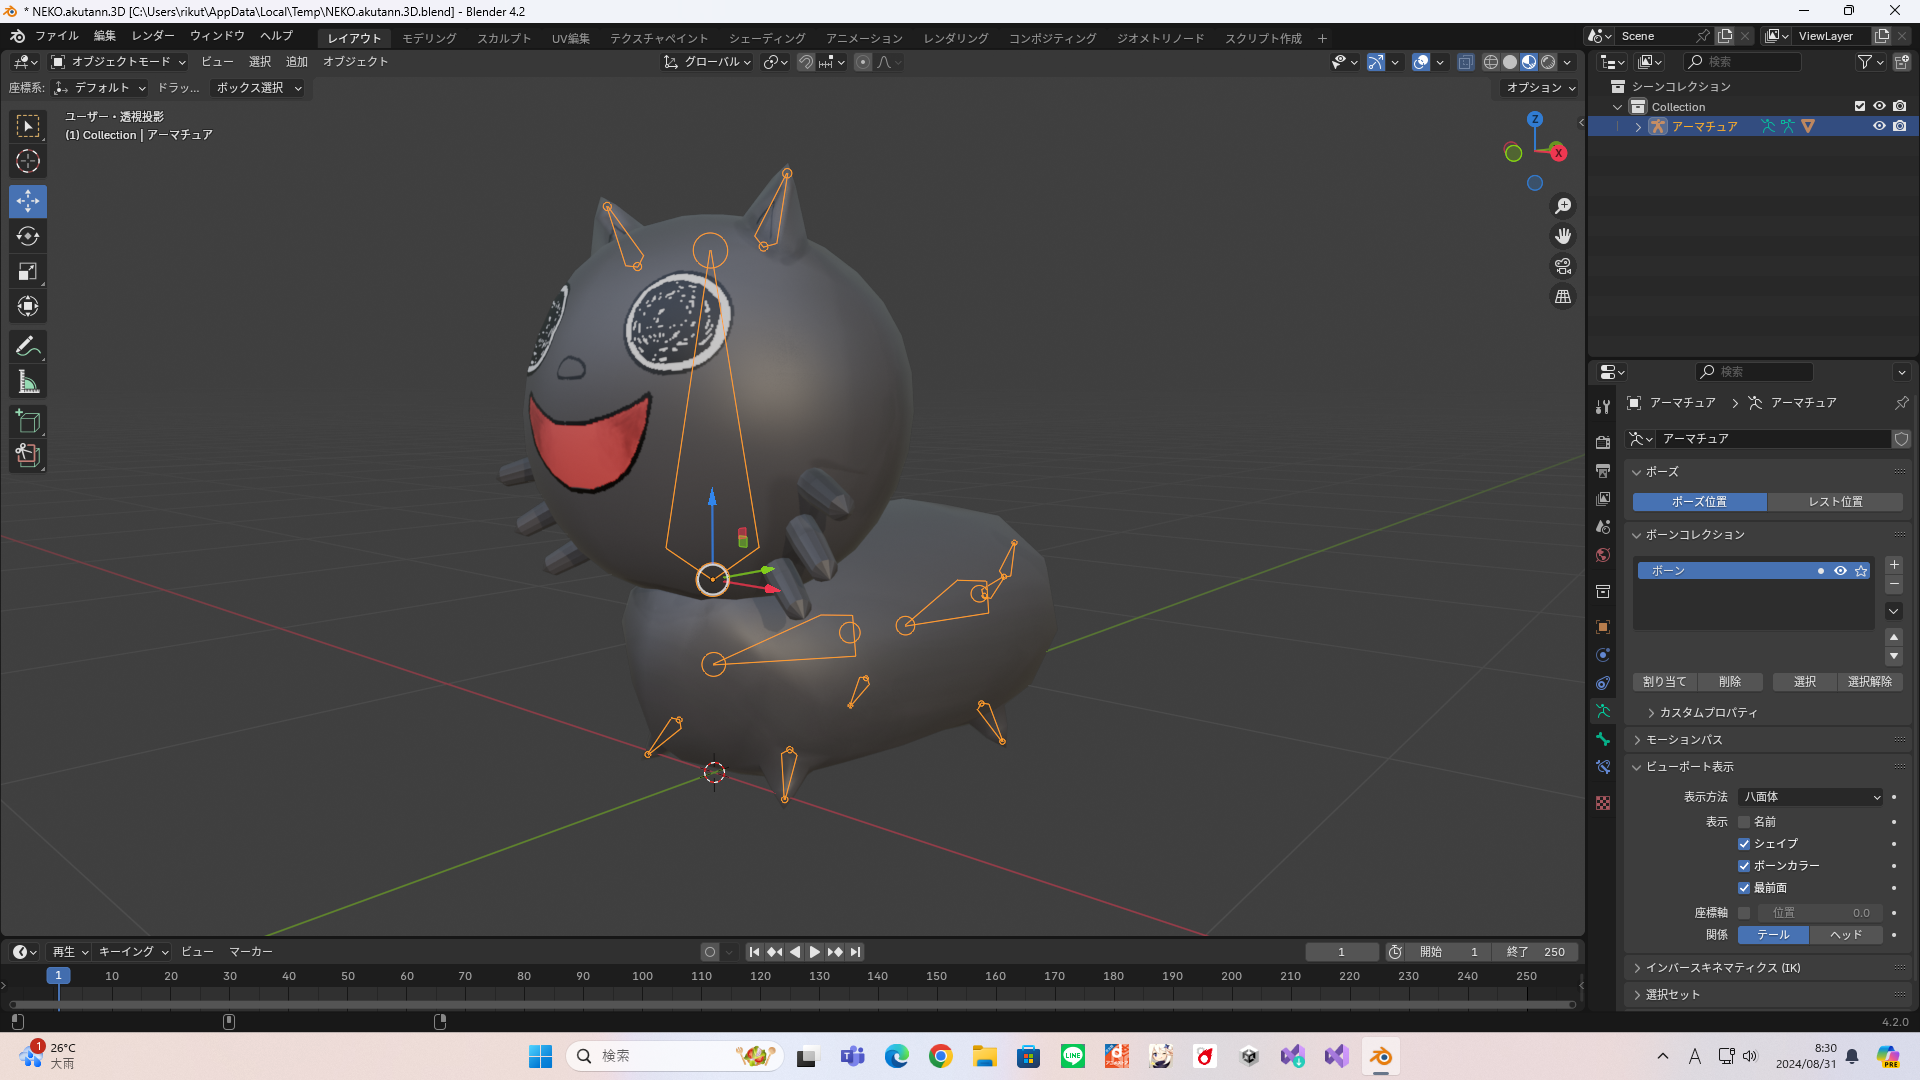Select the Measure tool

(x=28, y=382)
